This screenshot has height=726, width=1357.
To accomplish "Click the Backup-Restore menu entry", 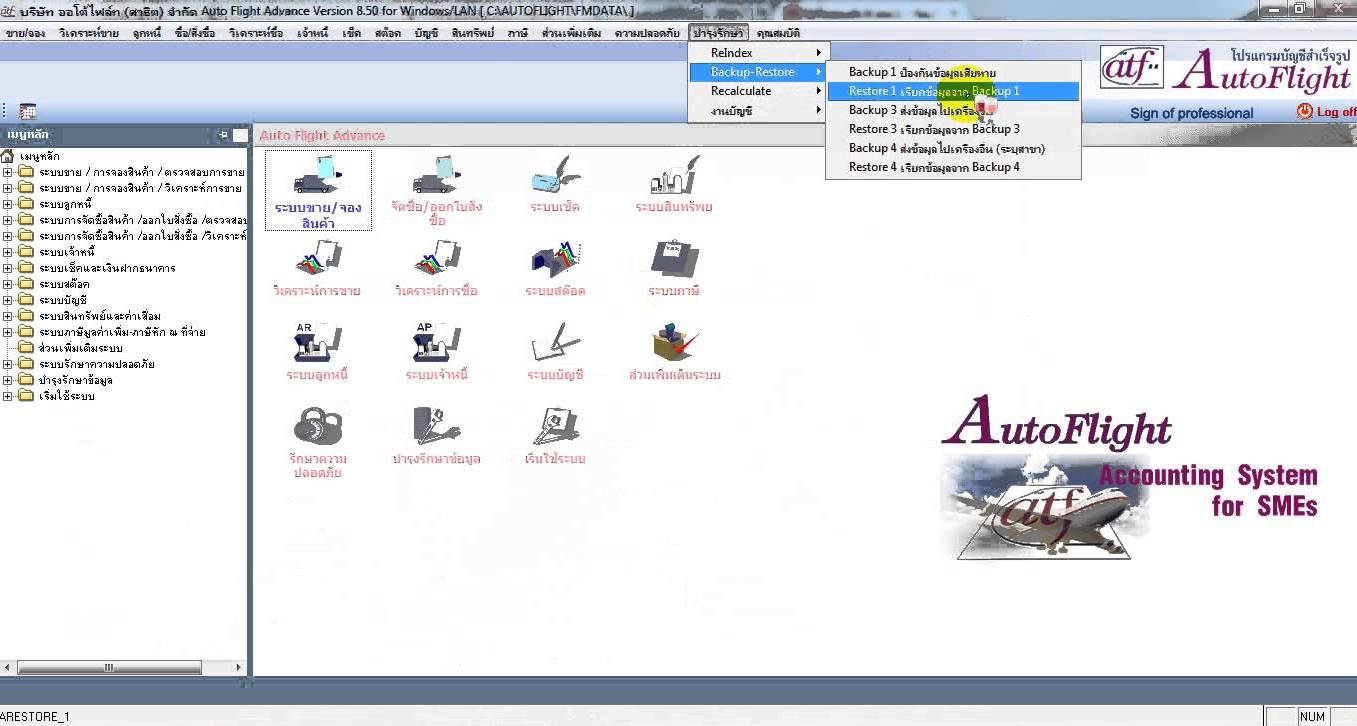I will pos(758,72).
